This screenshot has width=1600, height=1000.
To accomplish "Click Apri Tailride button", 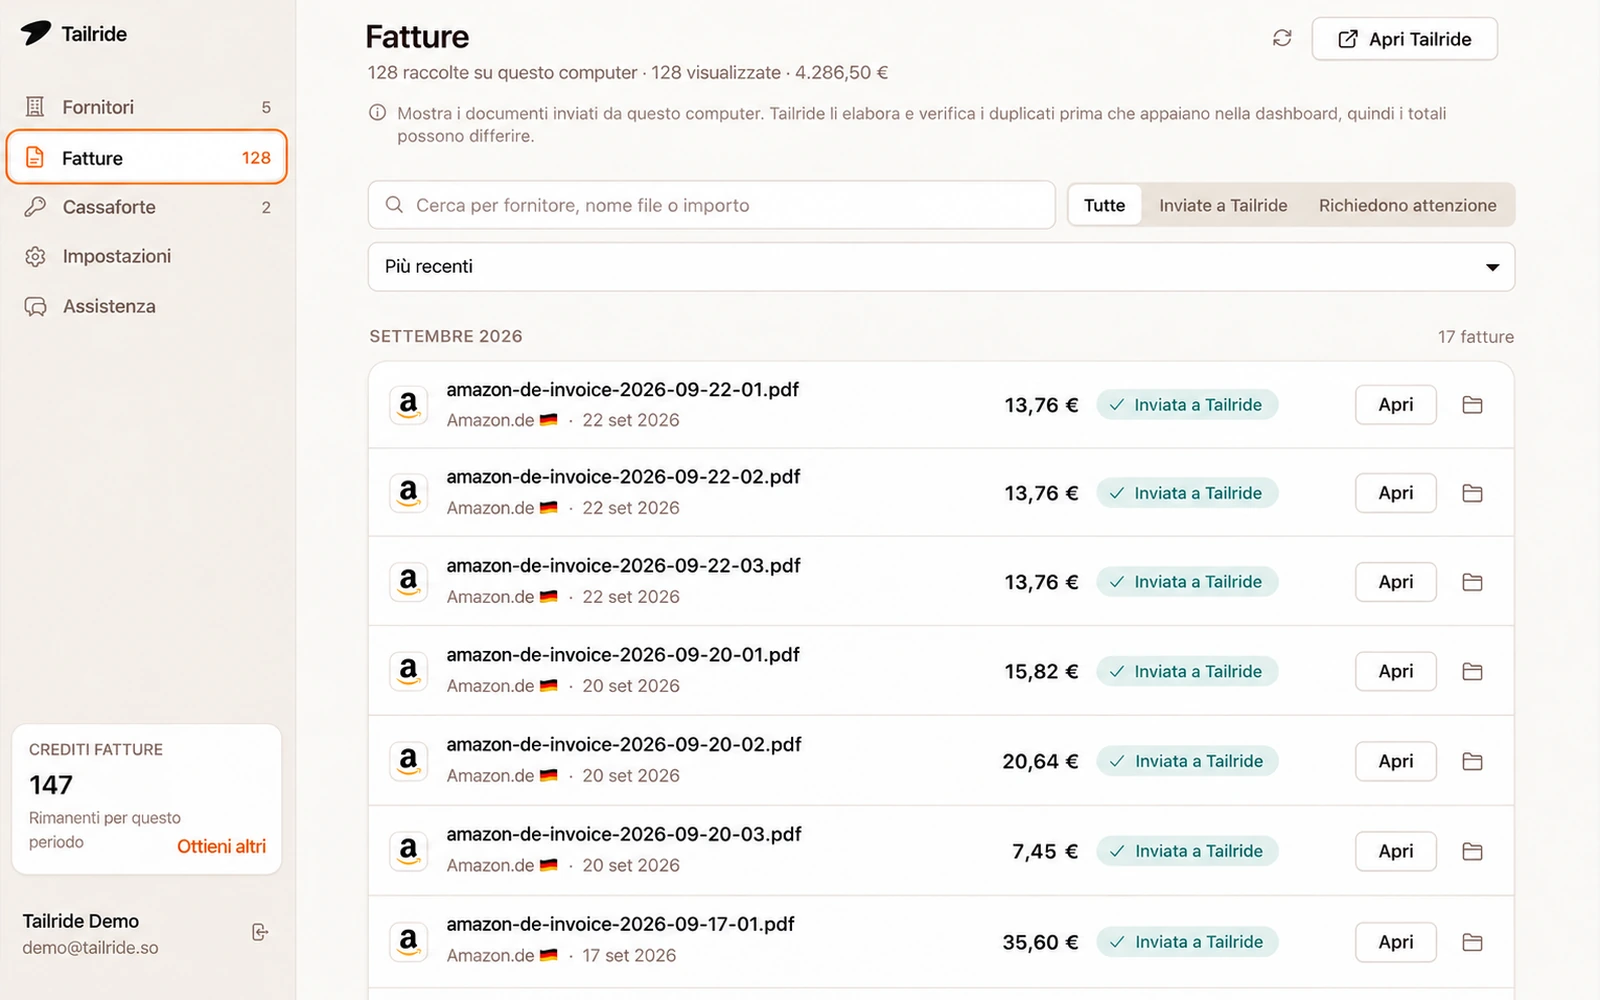I will click(x=1404, y=39).
